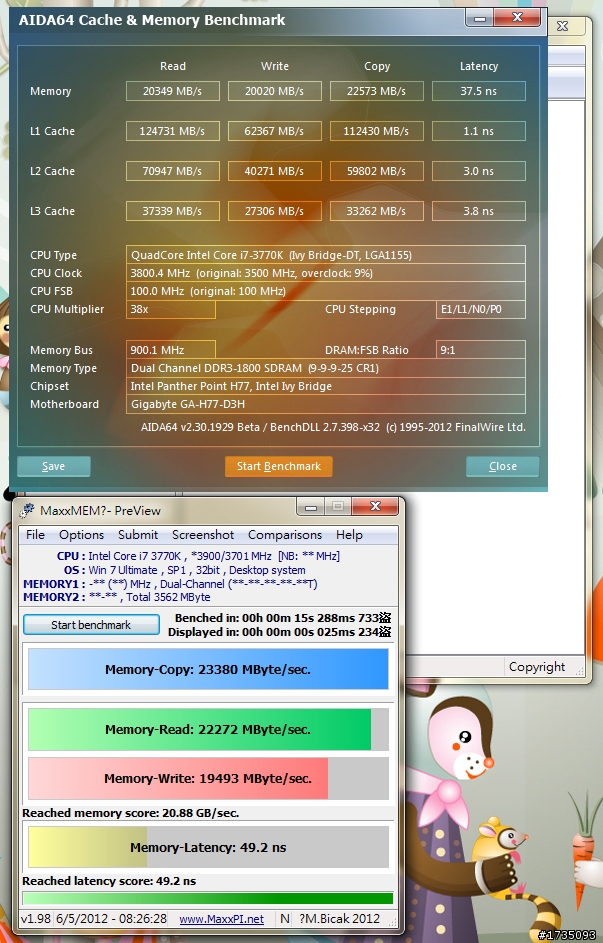Click CPU Type field QuadCore Intel Core i7-3770K
This screenshot has height=943, width=603.
(x=326, y=255)
